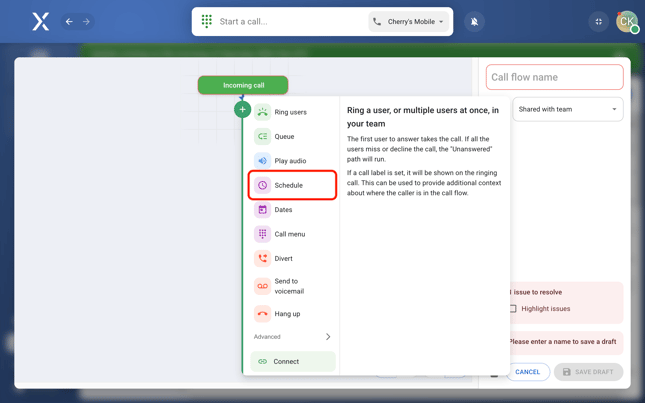The height and width of the screenshot is (403, 645).
Task: Open the Shared with team dropdown
Action: 568,109
